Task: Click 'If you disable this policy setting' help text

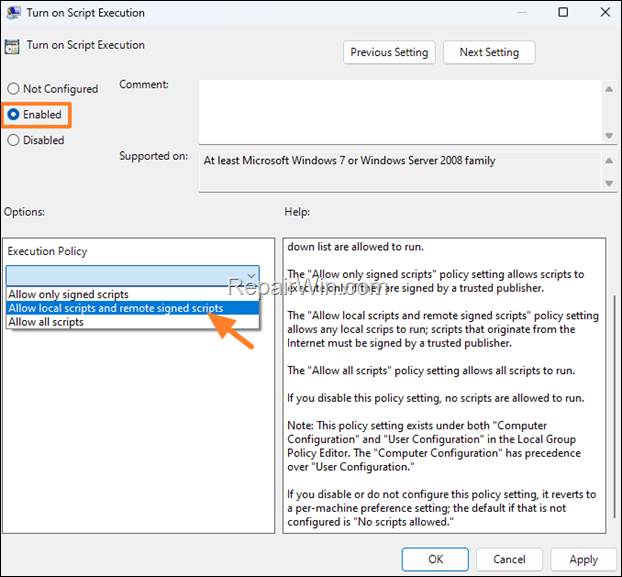Action: (435, 398)
